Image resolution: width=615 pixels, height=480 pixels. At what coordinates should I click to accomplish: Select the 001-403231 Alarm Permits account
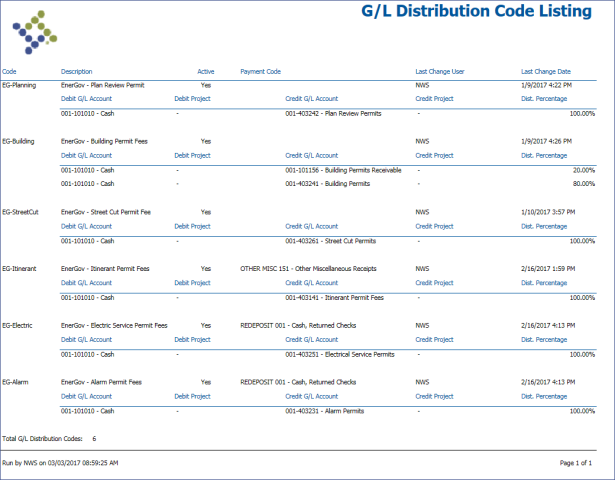pos(323,411)
